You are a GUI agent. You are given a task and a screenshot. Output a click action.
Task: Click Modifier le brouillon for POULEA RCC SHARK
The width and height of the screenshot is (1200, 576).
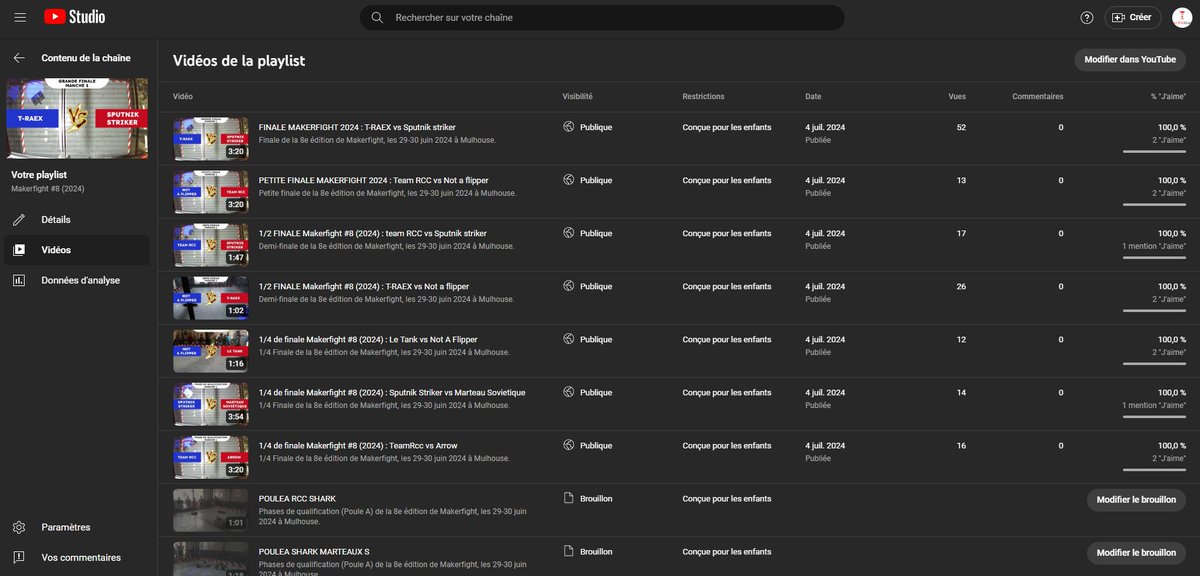1136,499
